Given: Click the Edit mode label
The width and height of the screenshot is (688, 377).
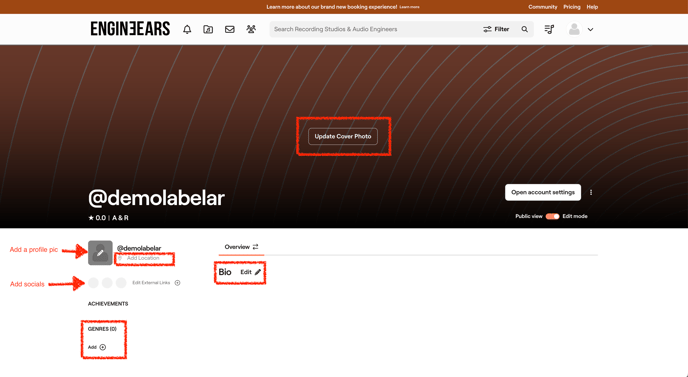Looking at the screenshot, I should coord(575,216).
